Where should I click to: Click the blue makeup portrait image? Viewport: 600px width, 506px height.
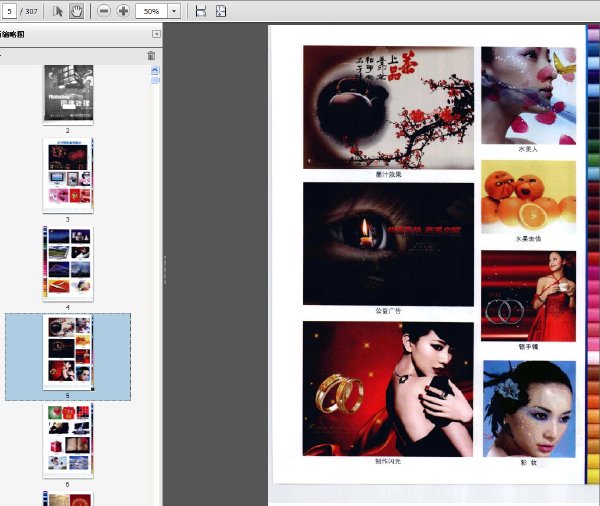point(529,409)
